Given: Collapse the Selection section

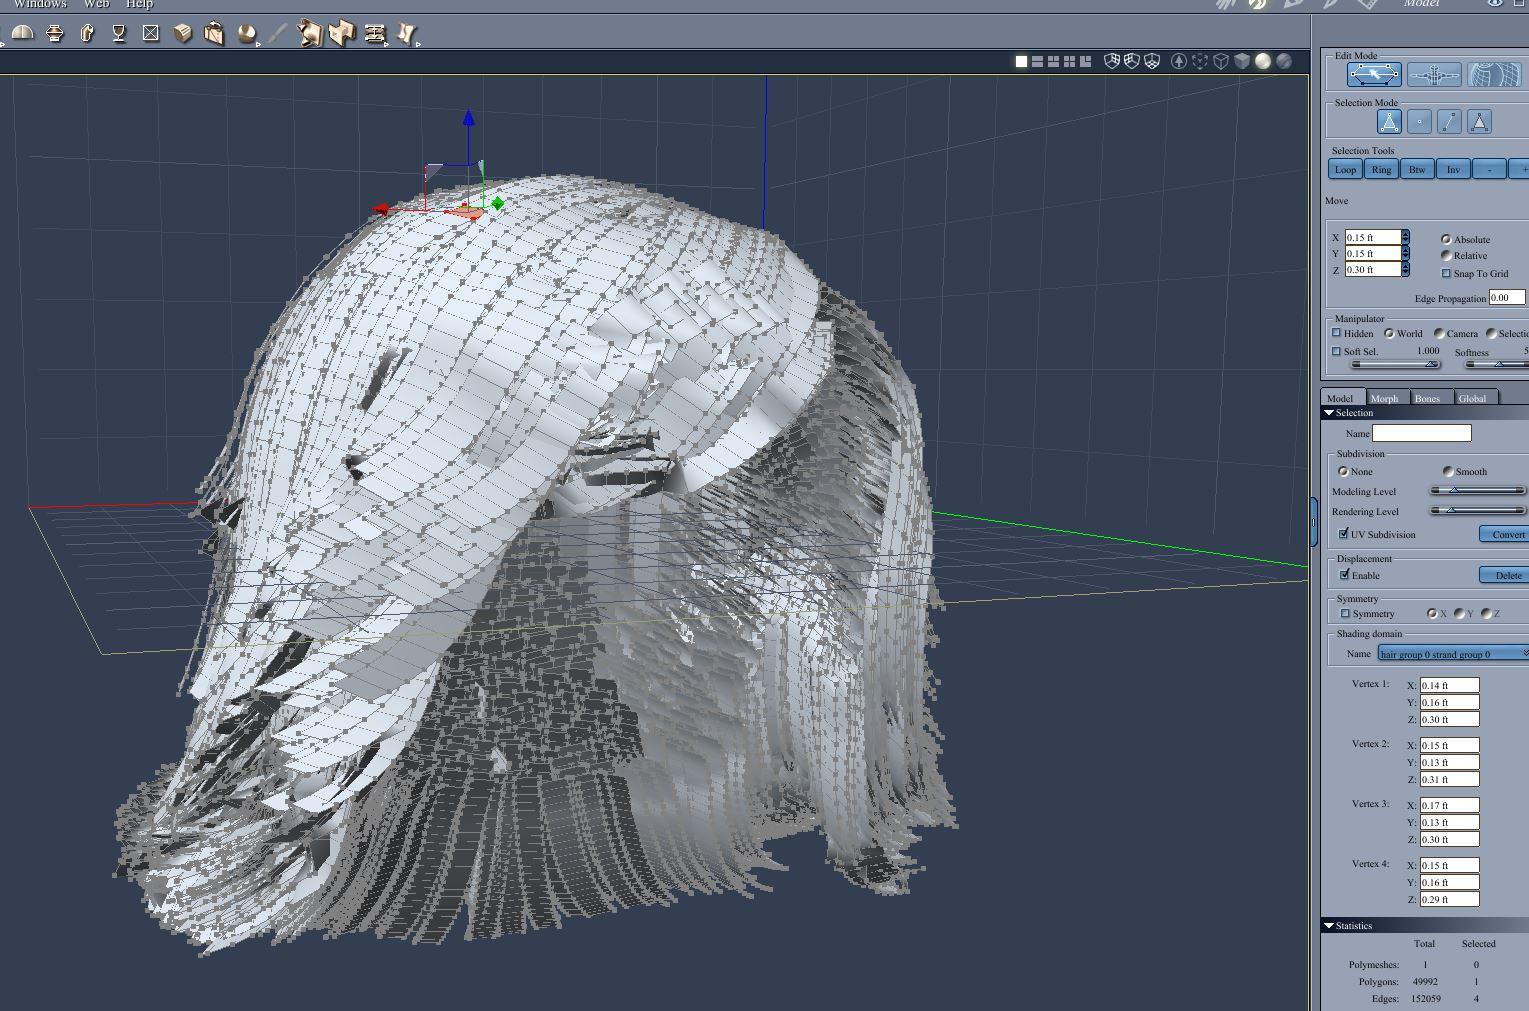Looking at the screenshot, I should 1329,412.
